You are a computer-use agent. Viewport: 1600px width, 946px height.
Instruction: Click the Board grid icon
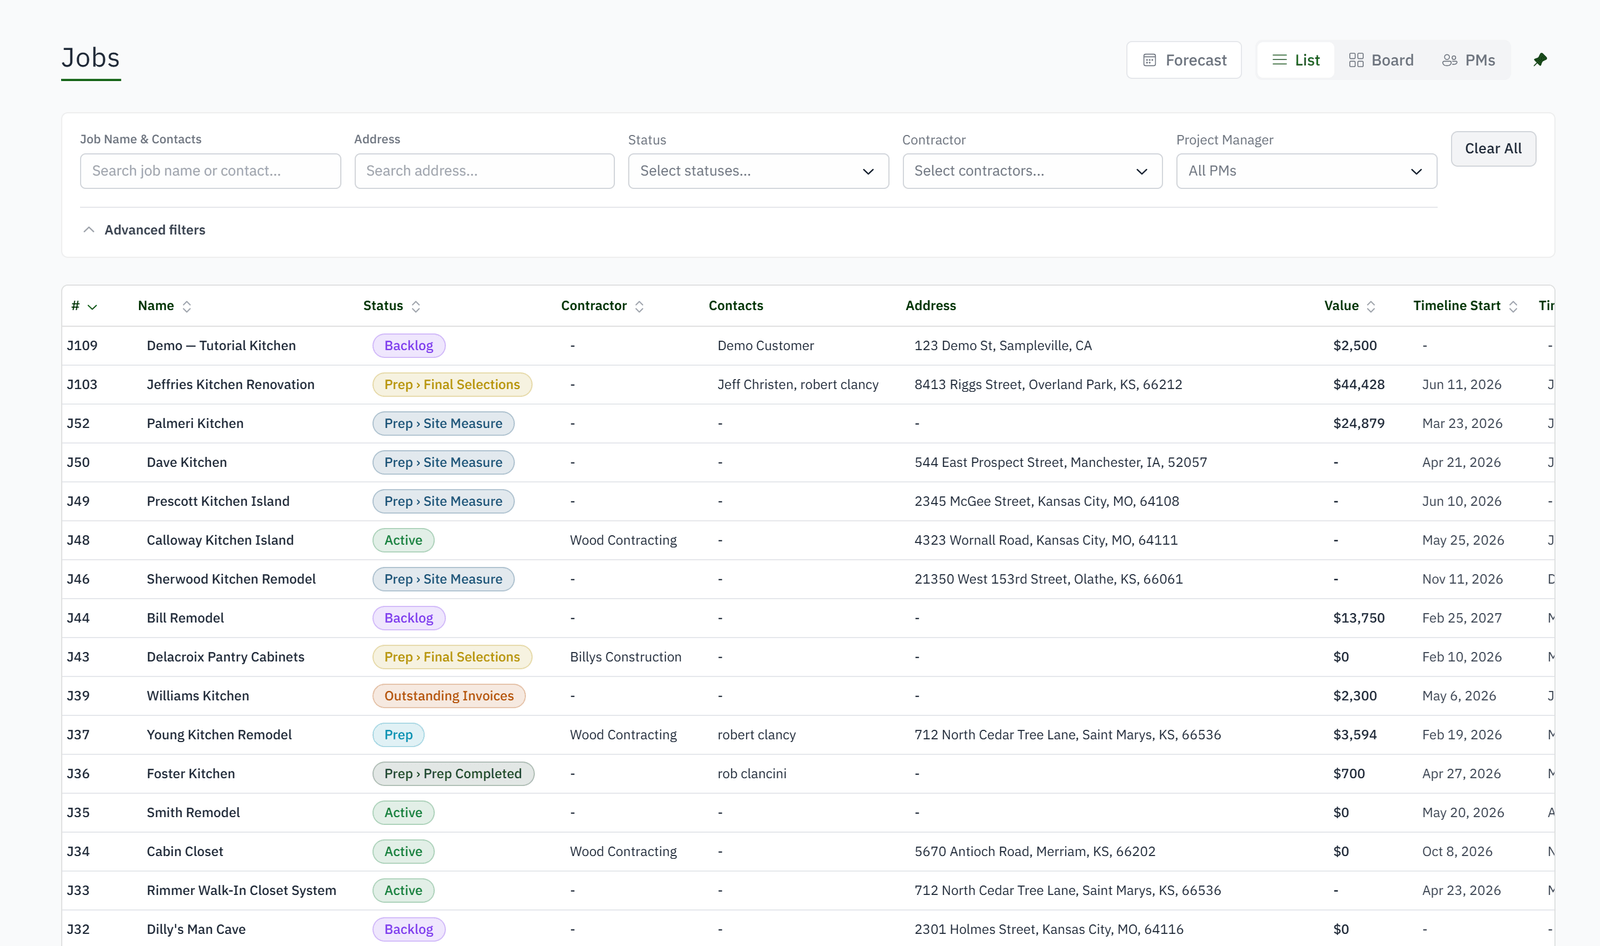(x=1356, y=60)
